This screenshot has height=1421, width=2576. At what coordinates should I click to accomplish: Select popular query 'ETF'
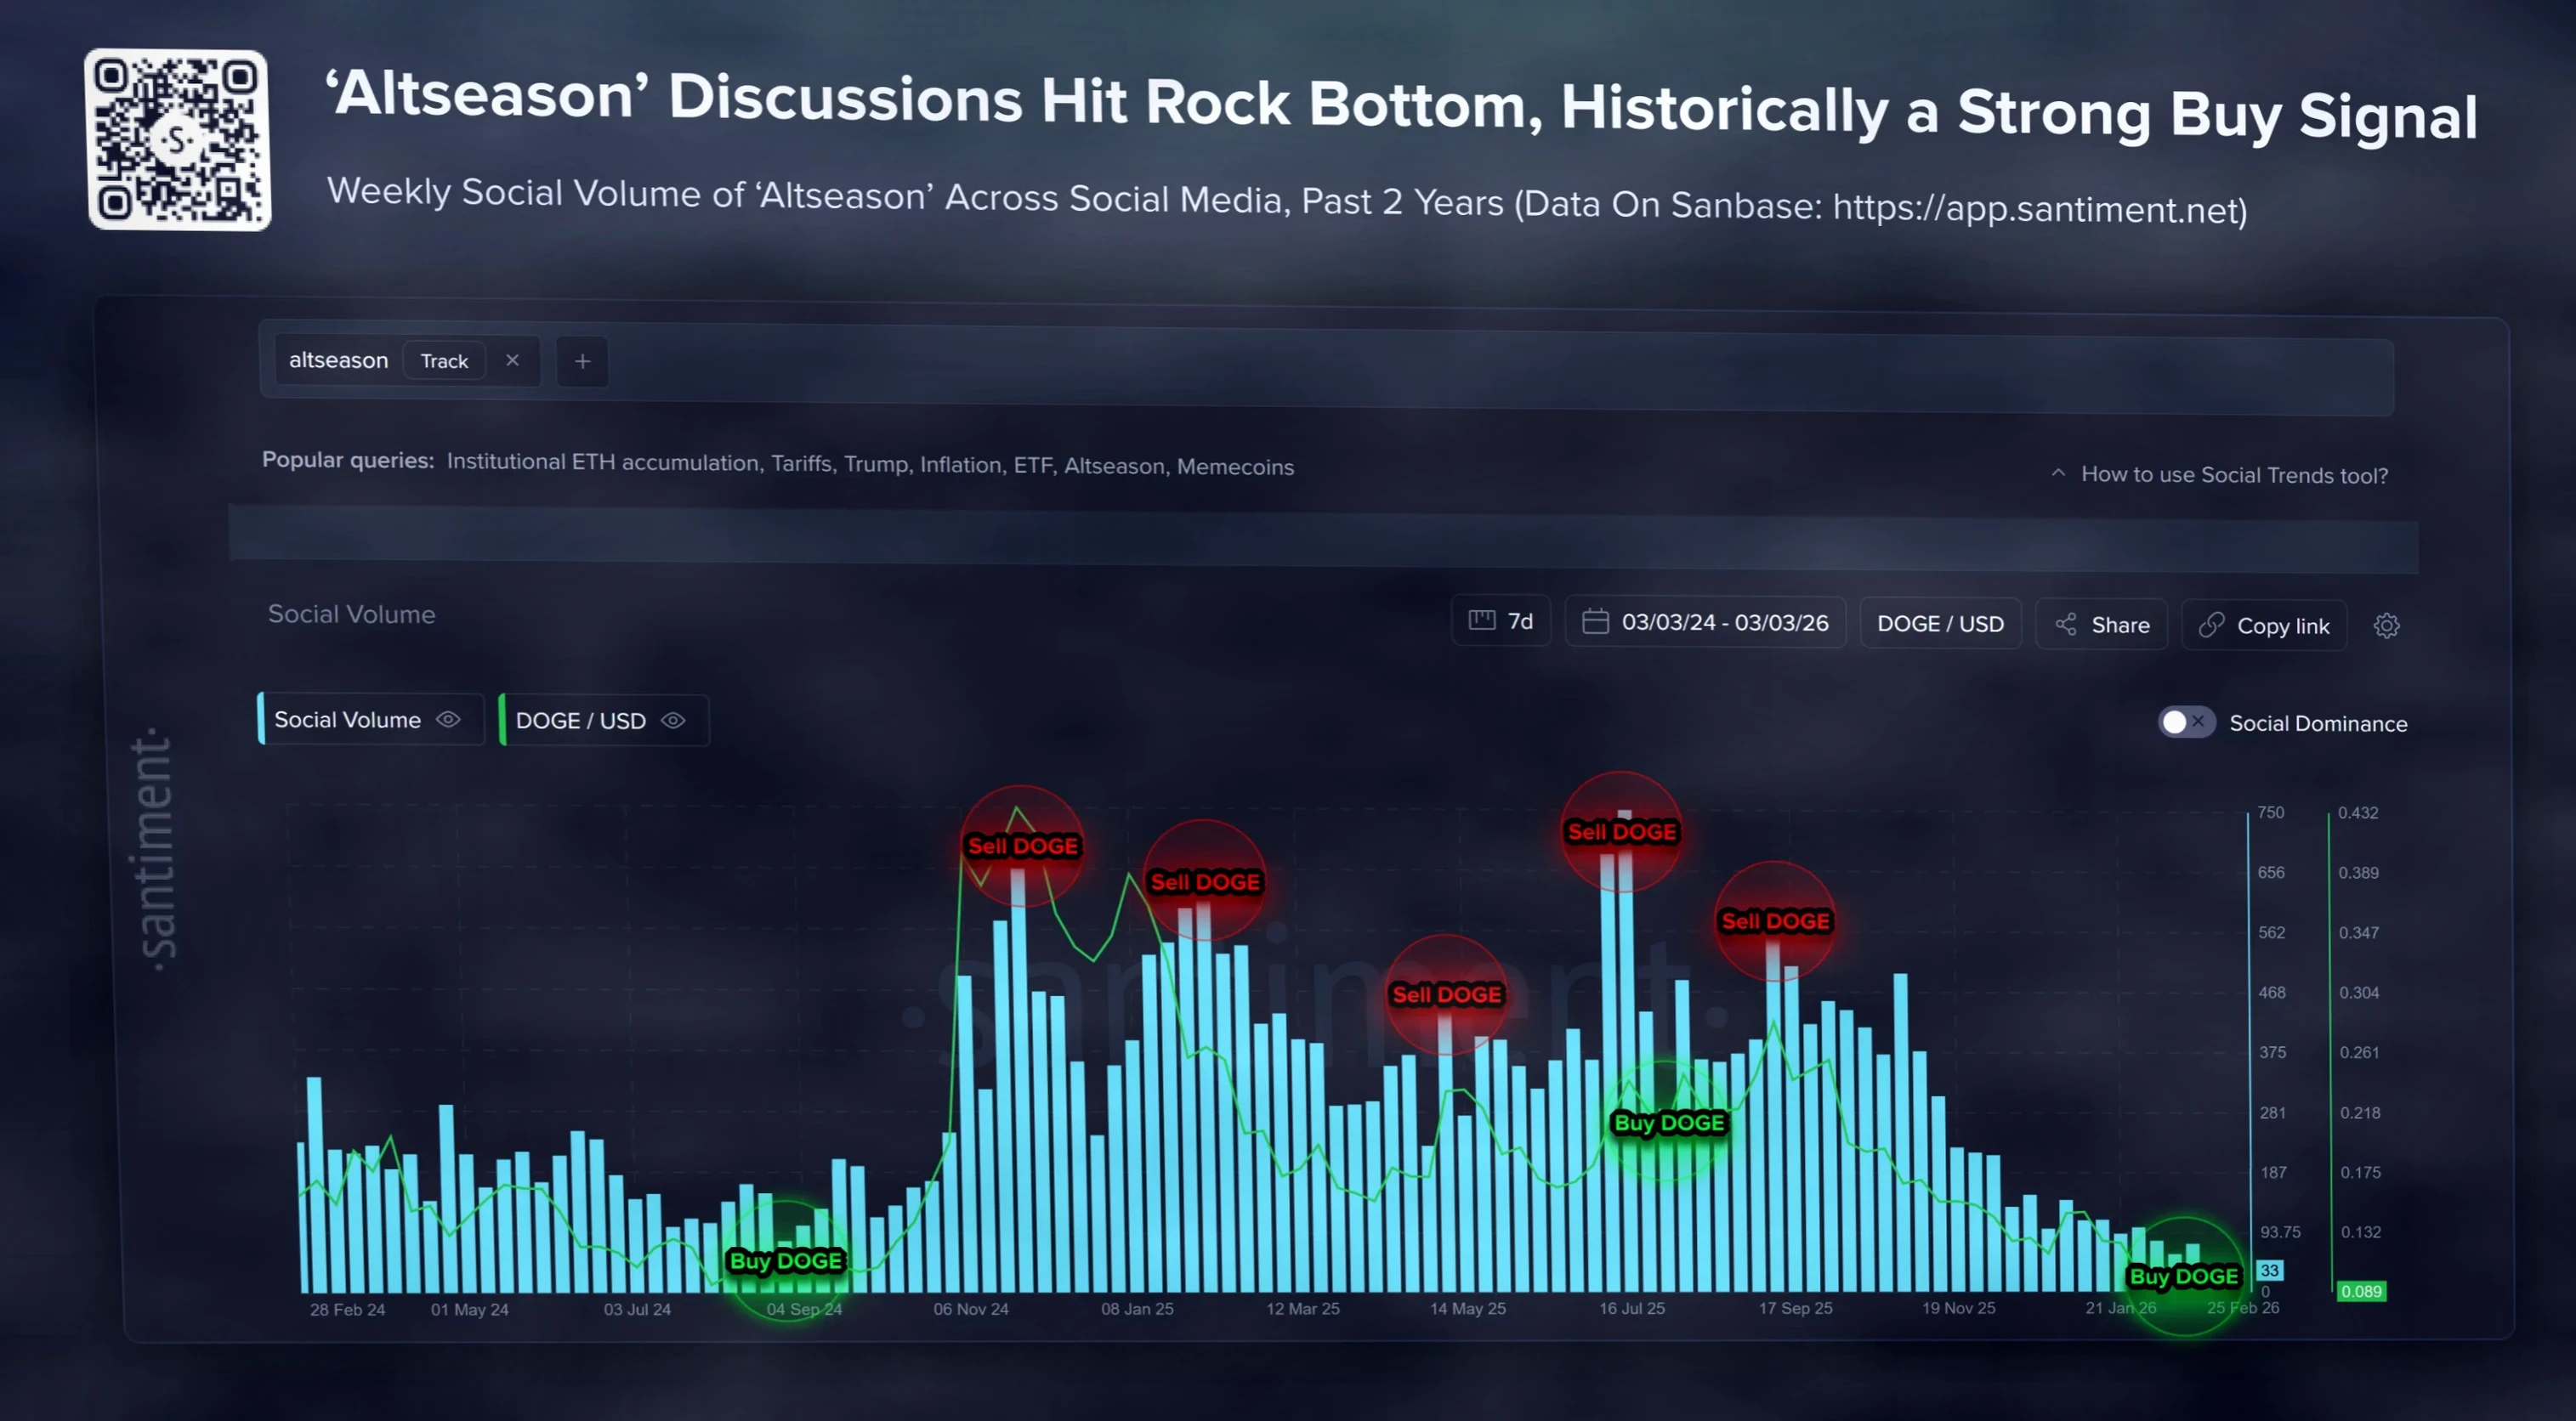[1033, 466]
